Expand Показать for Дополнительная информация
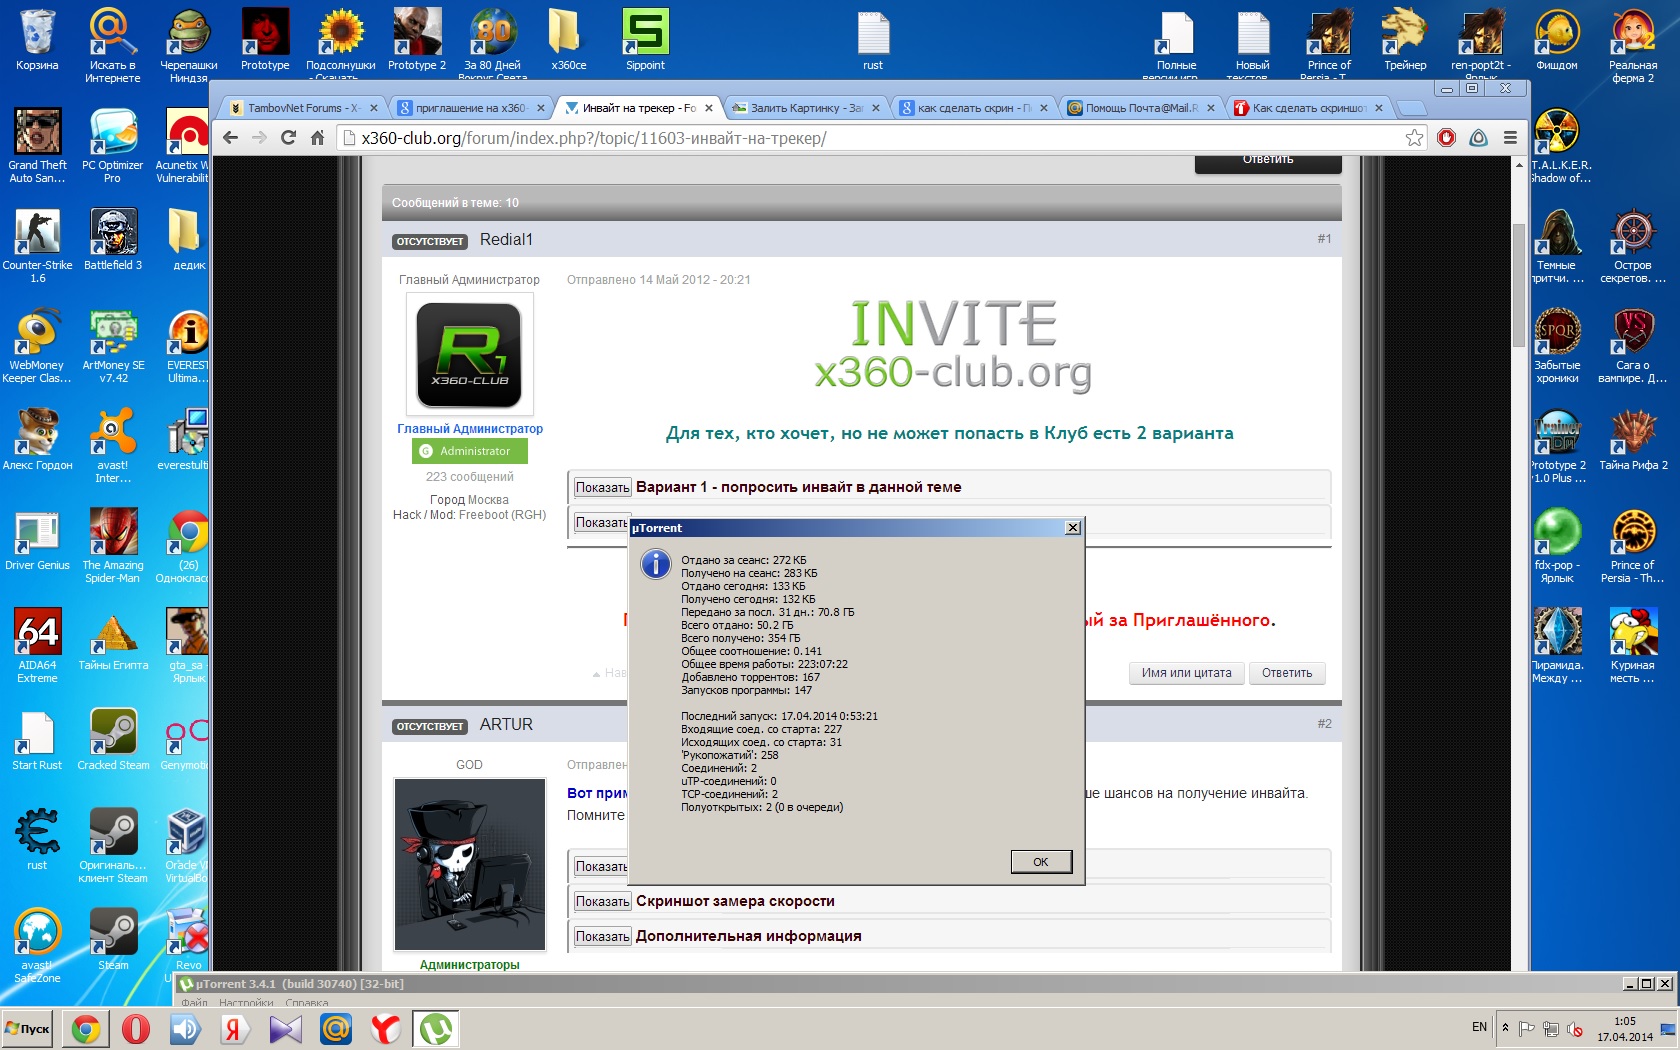The width and height of the screenshot is (1680, 1050). coord(602,937)
